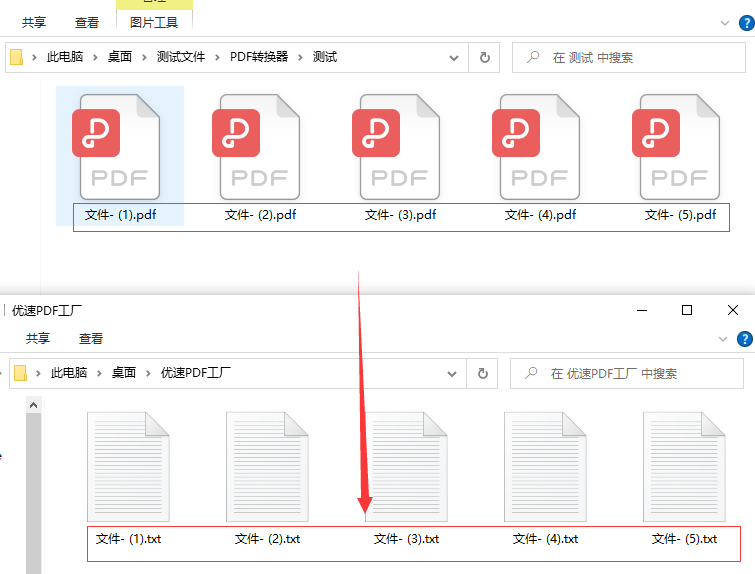
Task: Open 查看 tab in 优速PDF工厂 window
Action: point(91,339)
